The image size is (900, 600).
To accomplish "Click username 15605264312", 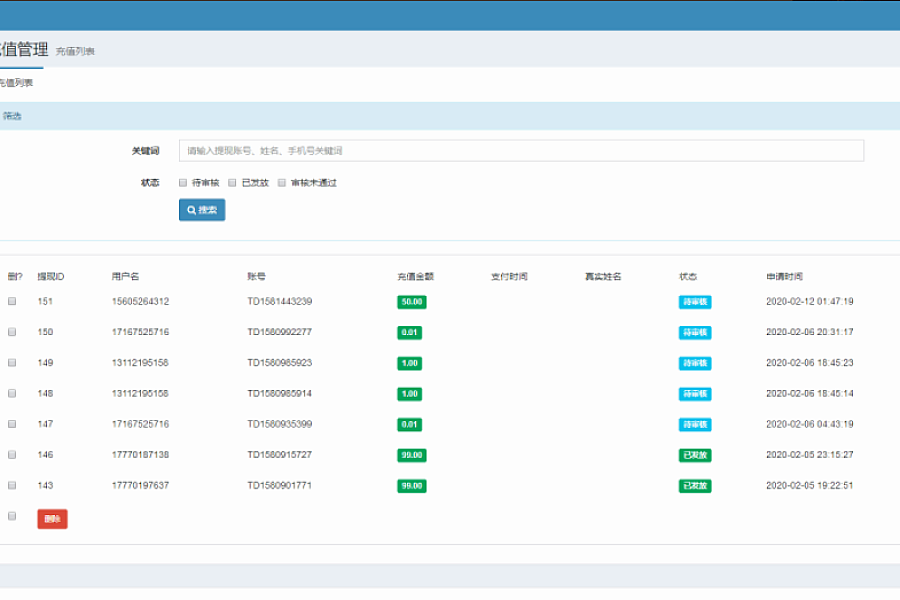I will coord(141,301).
